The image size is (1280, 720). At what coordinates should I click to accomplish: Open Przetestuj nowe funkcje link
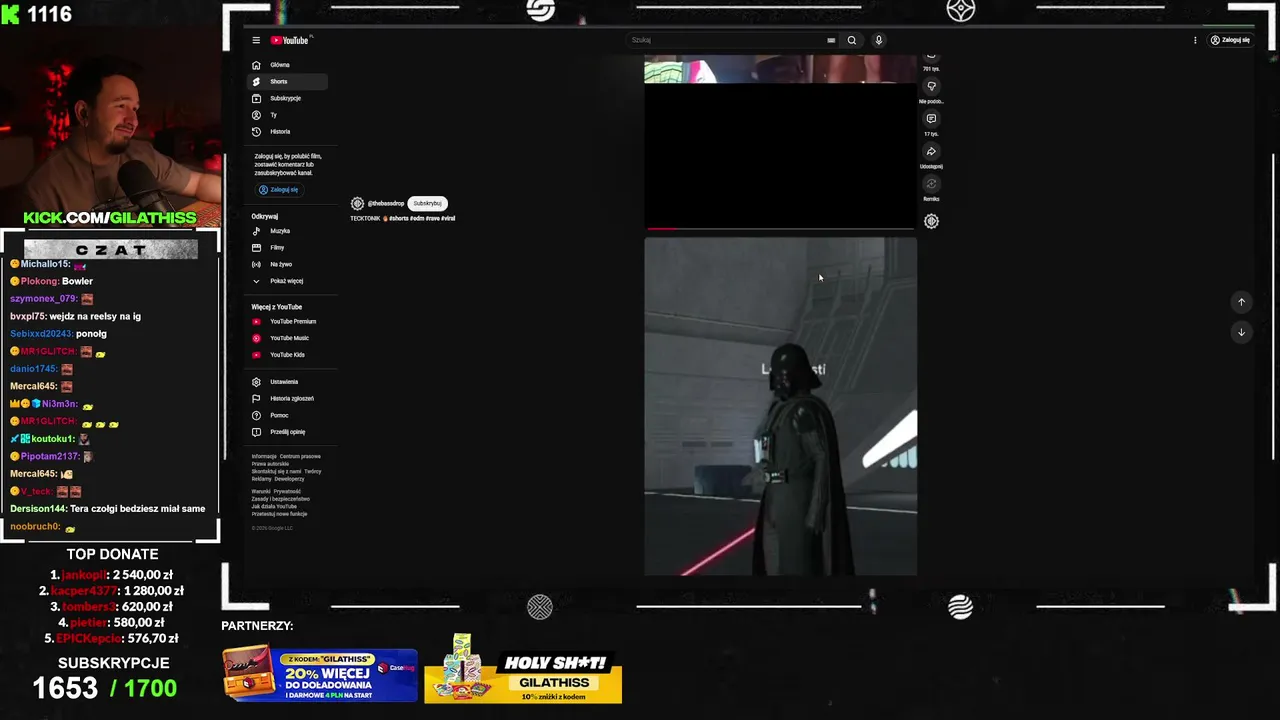coord(279,514)
